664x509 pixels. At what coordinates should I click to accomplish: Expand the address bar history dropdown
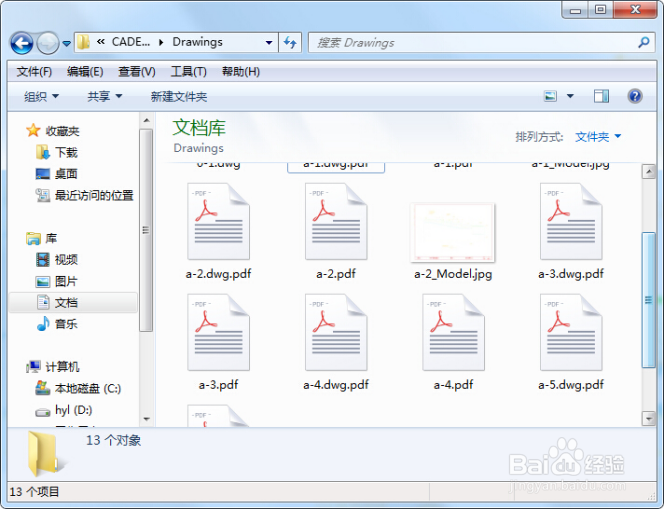click(269, 42)
